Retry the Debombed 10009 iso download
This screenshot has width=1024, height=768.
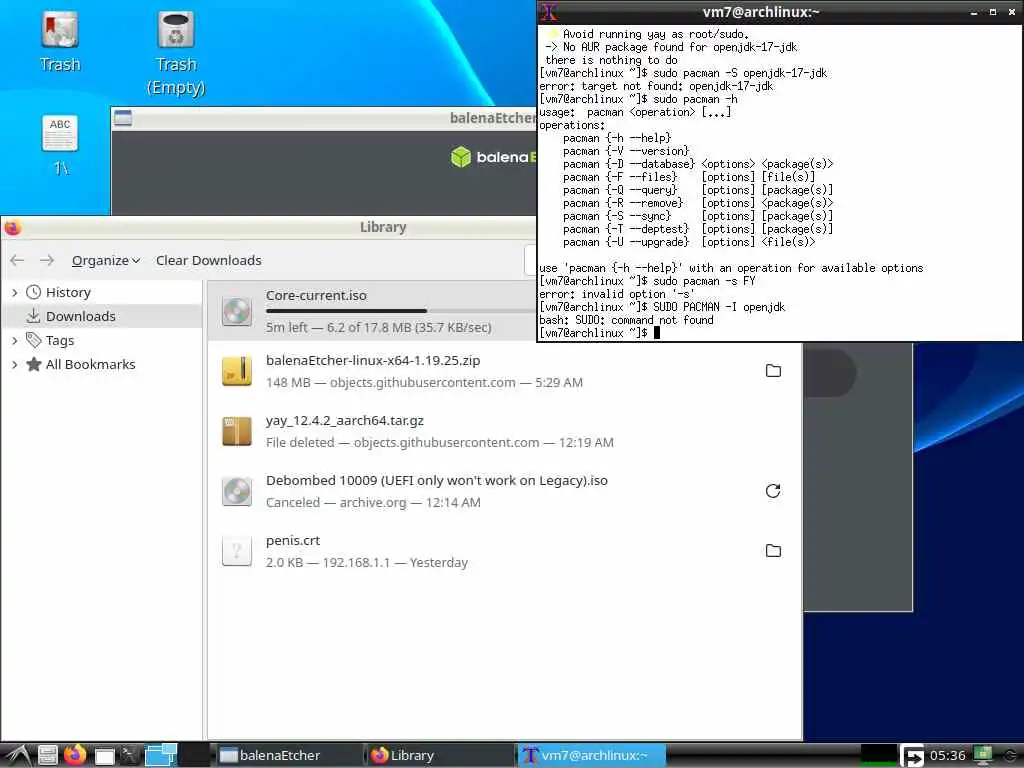coord(773,490)
